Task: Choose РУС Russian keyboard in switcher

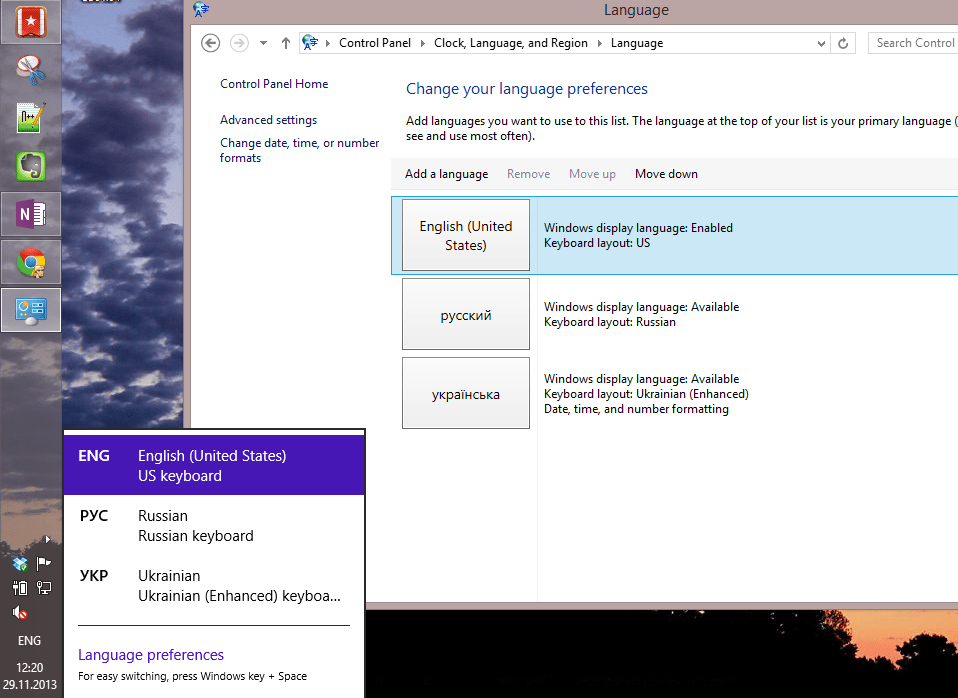Action: (214, 526)
